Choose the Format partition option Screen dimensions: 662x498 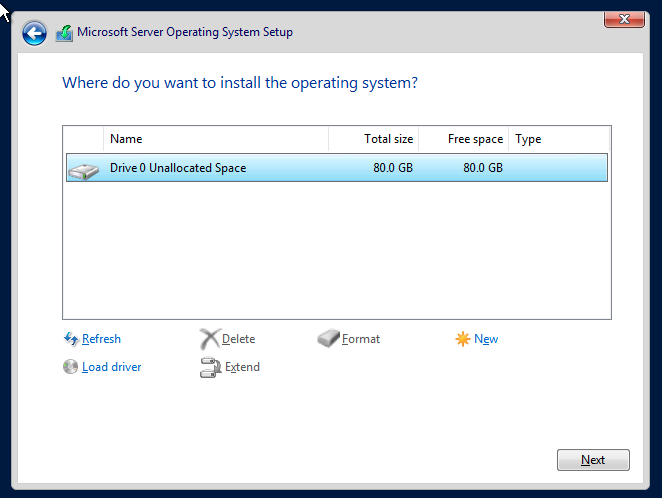pos(361,339)
